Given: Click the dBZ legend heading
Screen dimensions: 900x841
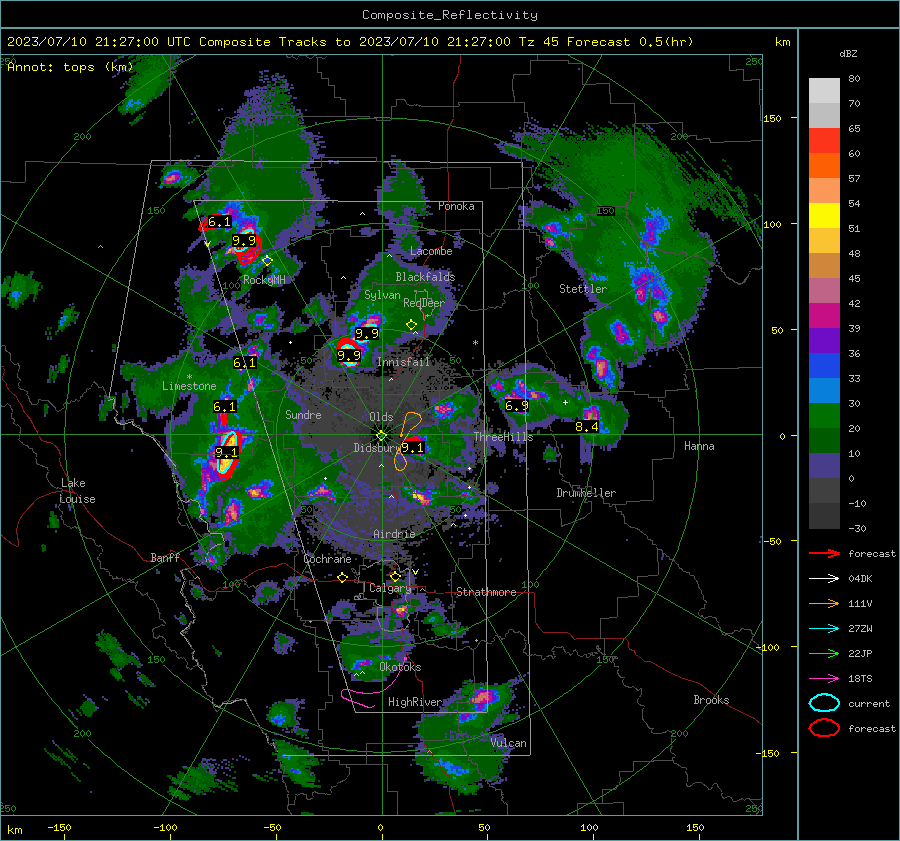Looking at the screenshot, I should [x=848, y=54].
